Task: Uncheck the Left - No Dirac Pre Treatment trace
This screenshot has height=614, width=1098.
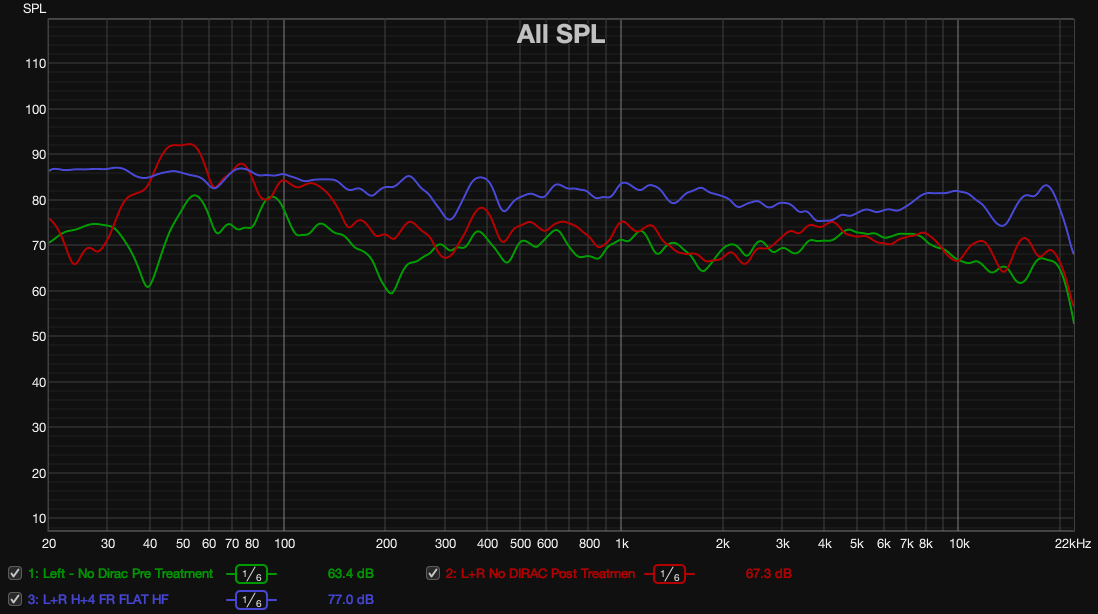Action: (x=15, y=574)
